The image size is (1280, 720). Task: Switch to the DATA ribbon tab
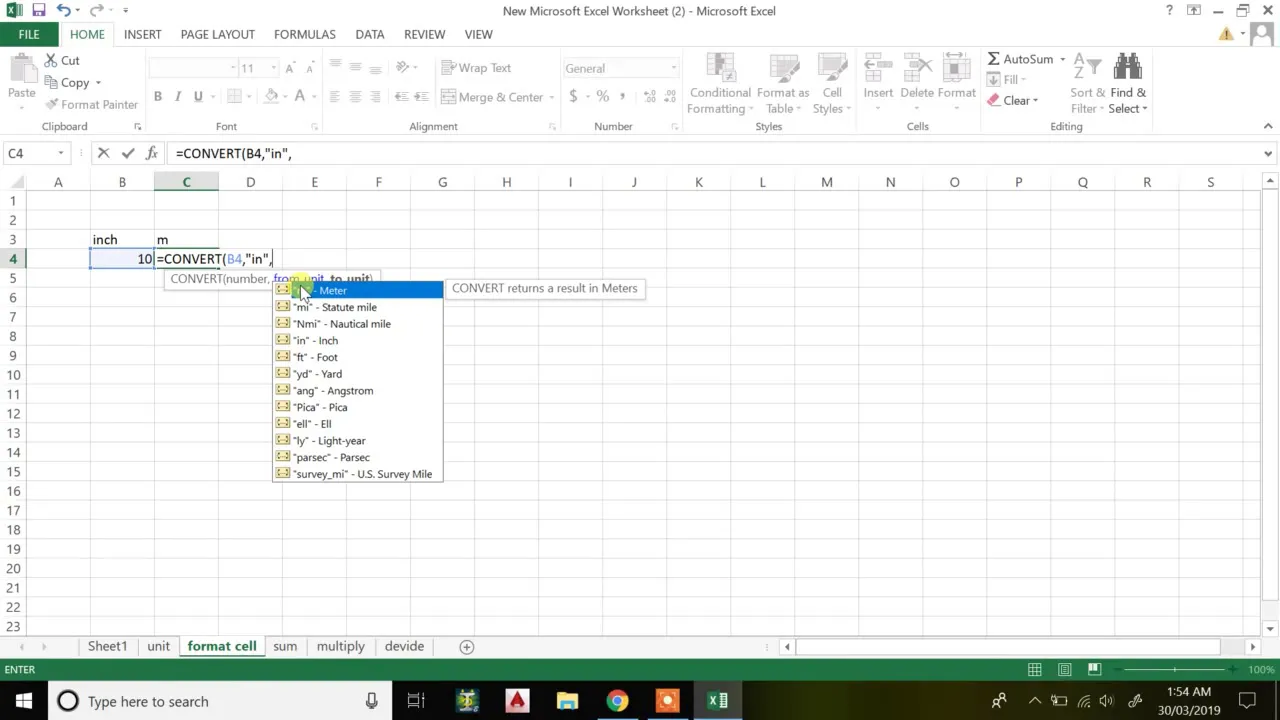(x=369, y=34)
